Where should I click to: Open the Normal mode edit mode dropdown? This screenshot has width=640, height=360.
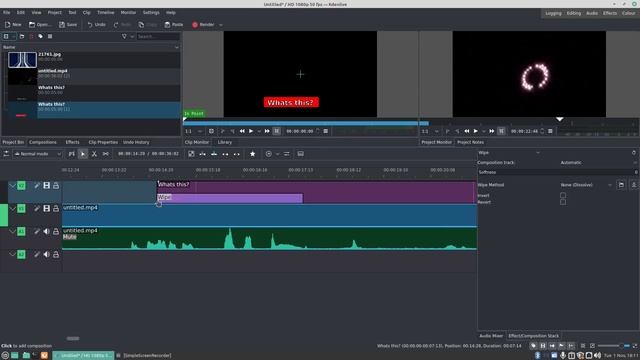point(38,154)
